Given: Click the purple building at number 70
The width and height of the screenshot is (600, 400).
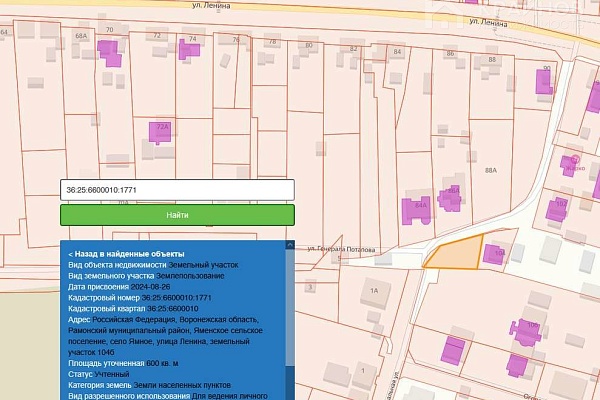Looking at the screenshot, I should (112, 55).
